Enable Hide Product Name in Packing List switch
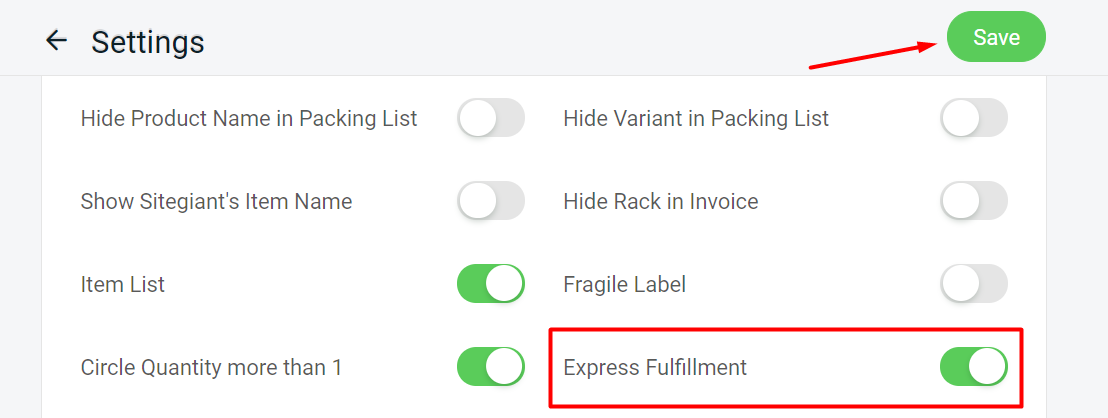 pos(491,118)
